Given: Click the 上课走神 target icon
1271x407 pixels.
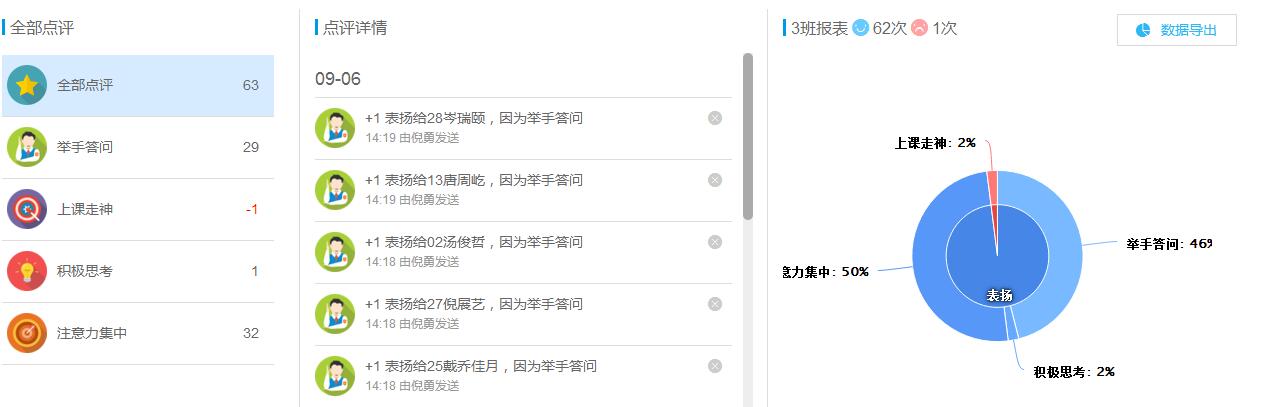Looking at the screenshot, I should point(27,209).
